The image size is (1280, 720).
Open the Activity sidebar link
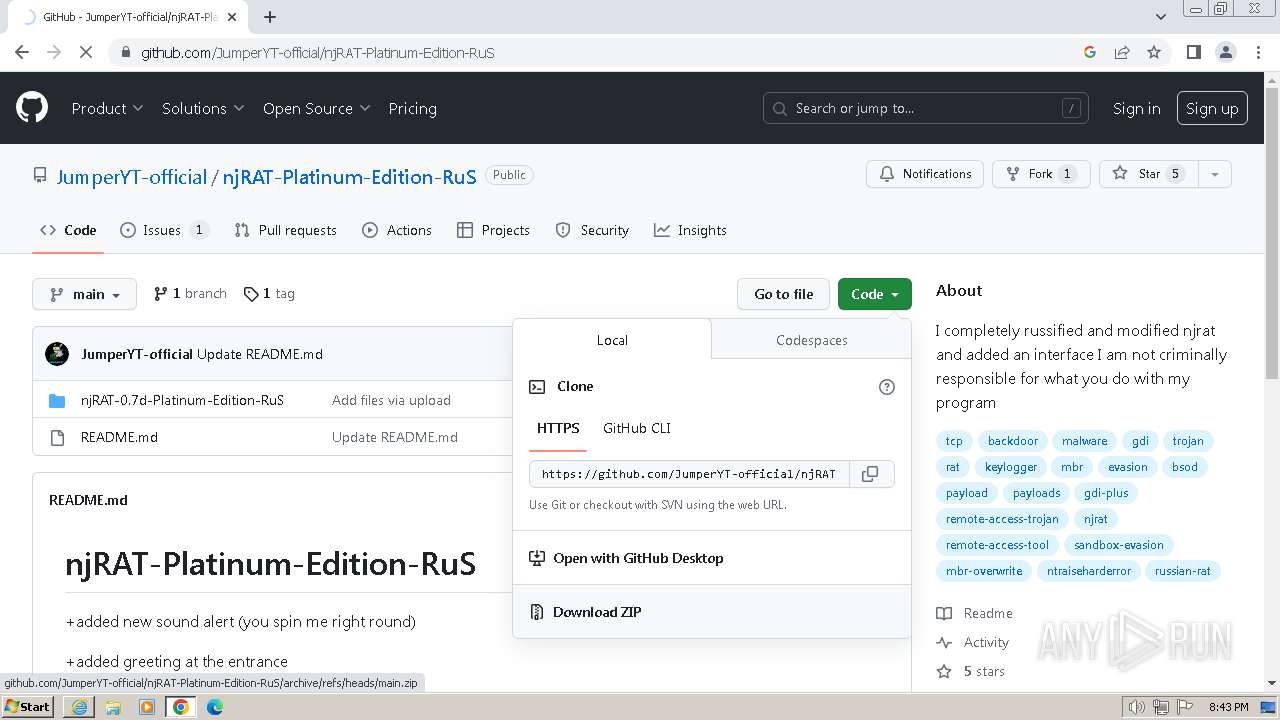click(x=972, y=642)
